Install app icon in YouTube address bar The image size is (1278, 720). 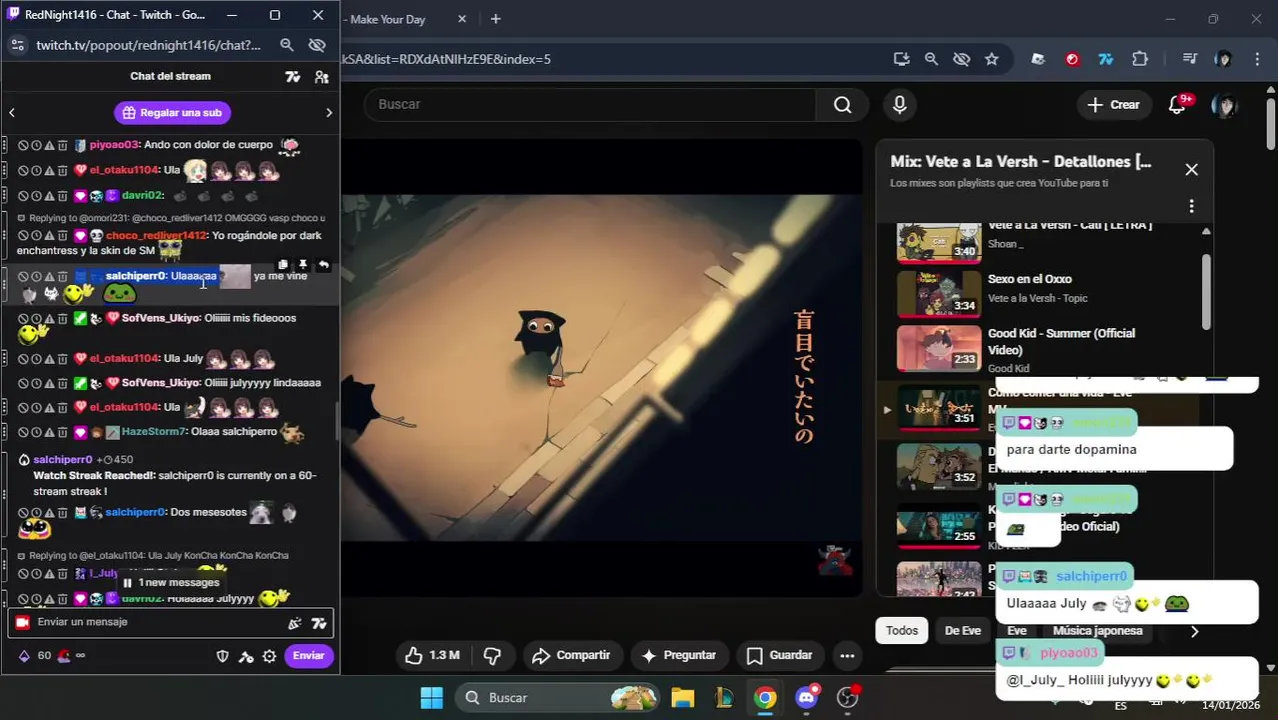(901, 59)
